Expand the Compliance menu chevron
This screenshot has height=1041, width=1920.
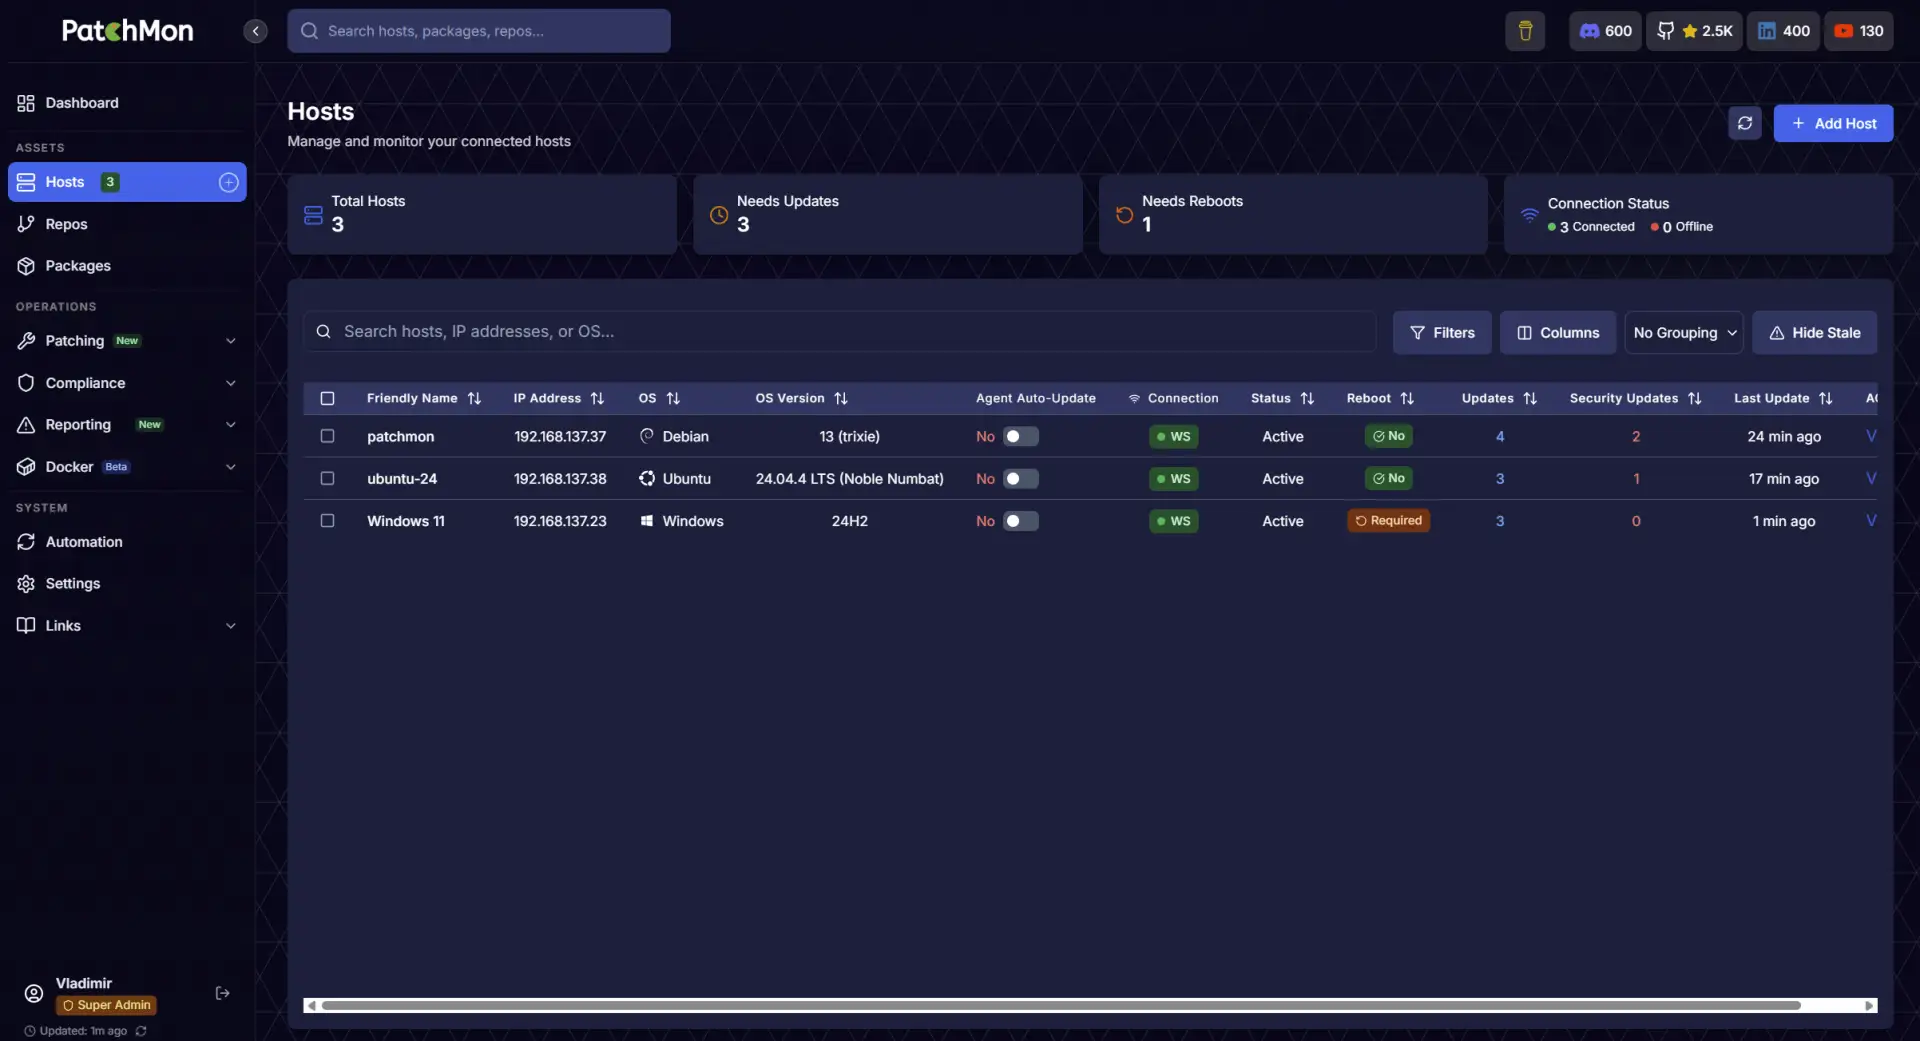231,383
